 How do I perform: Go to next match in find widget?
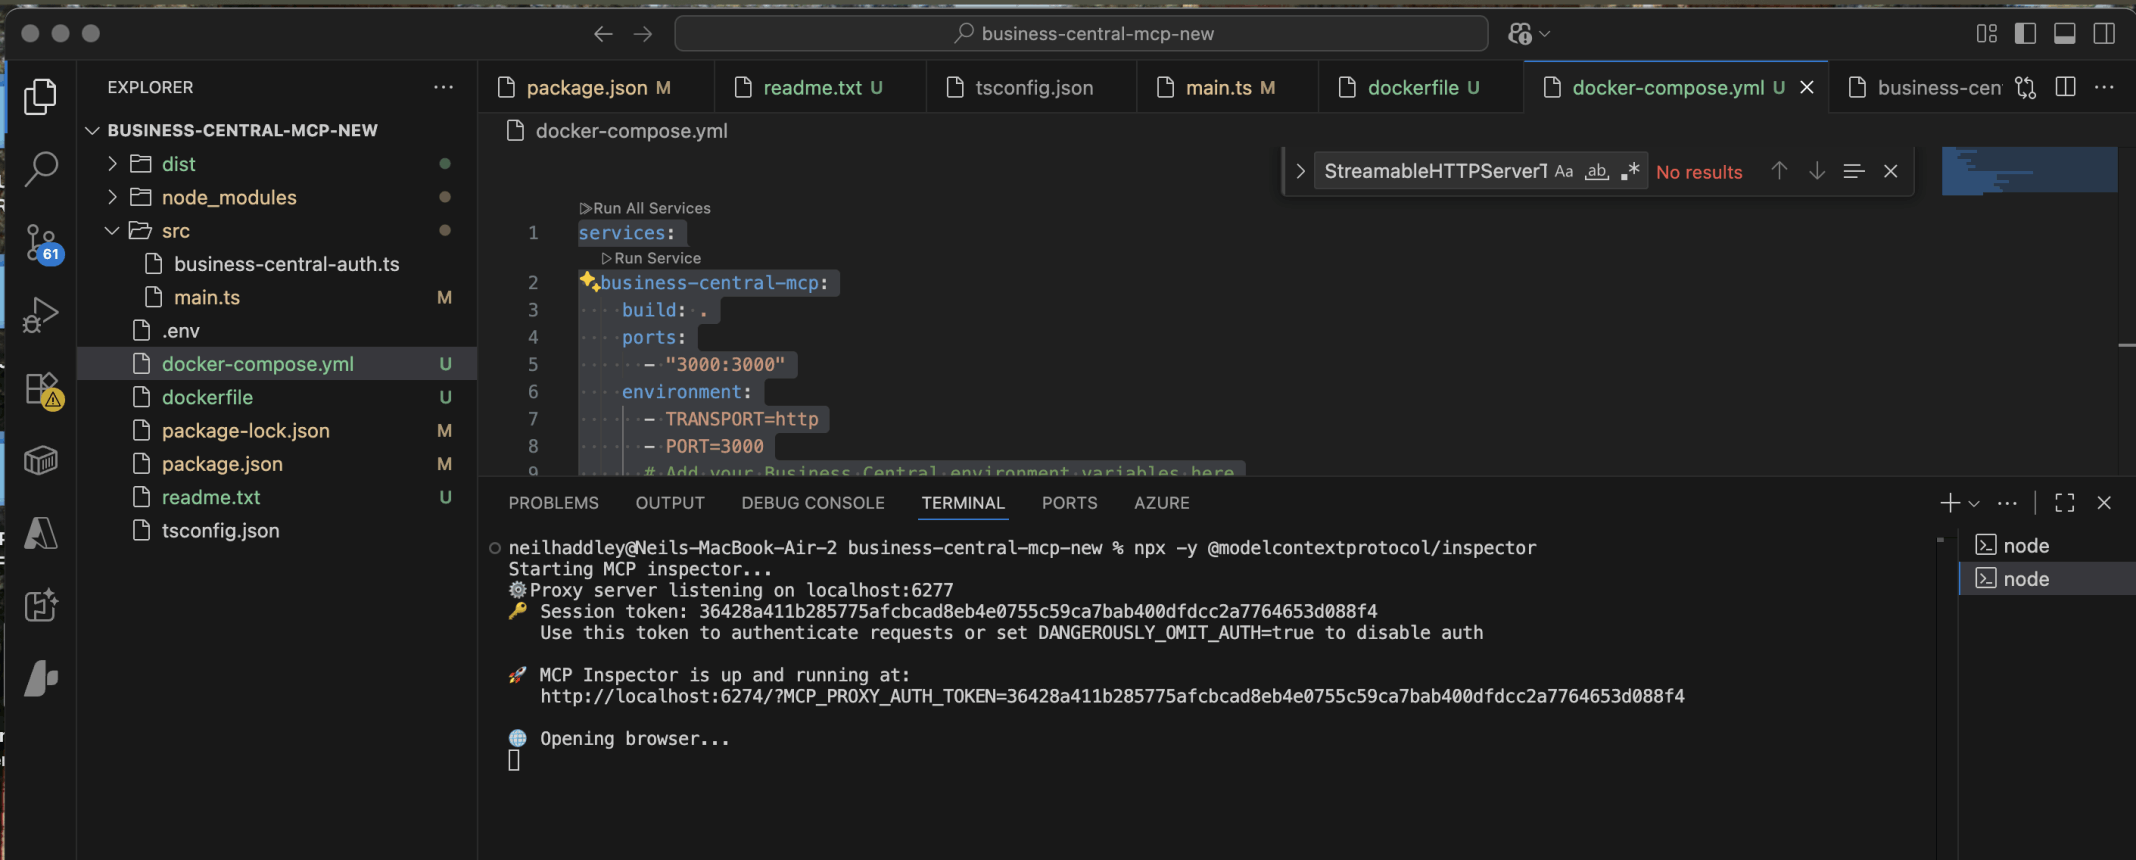[x=1817, y=171]
